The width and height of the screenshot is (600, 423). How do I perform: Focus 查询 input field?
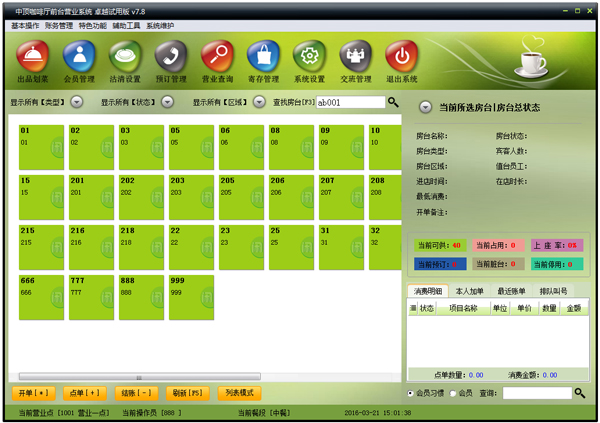point(537,393)
